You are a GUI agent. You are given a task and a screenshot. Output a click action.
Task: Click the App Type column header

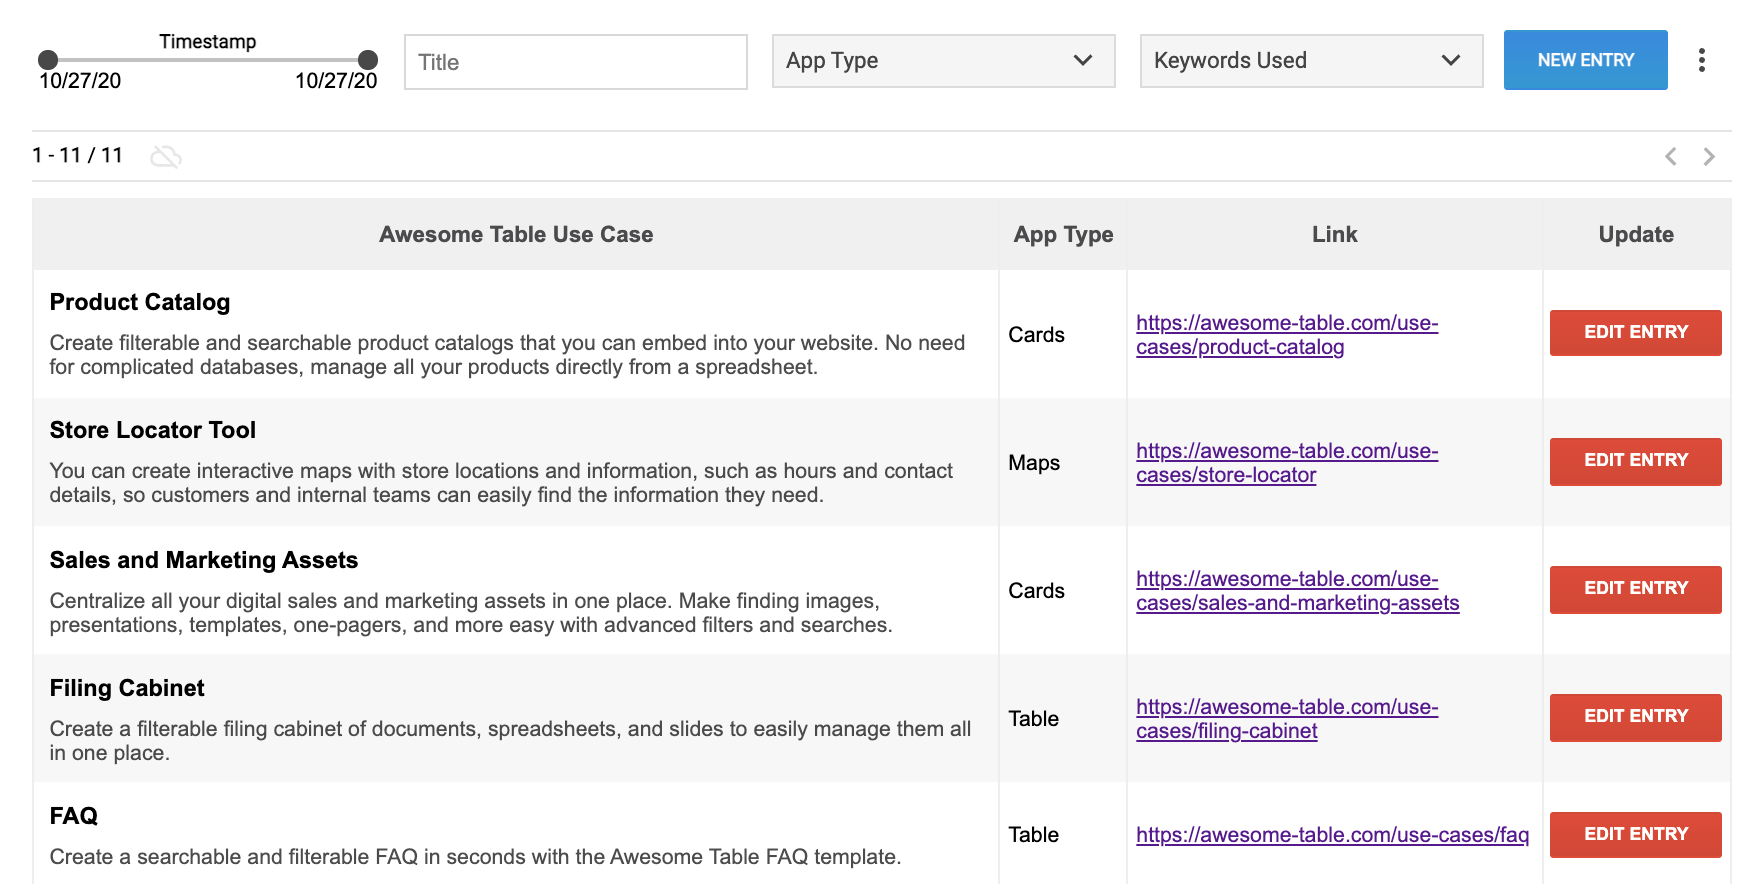1063,234
